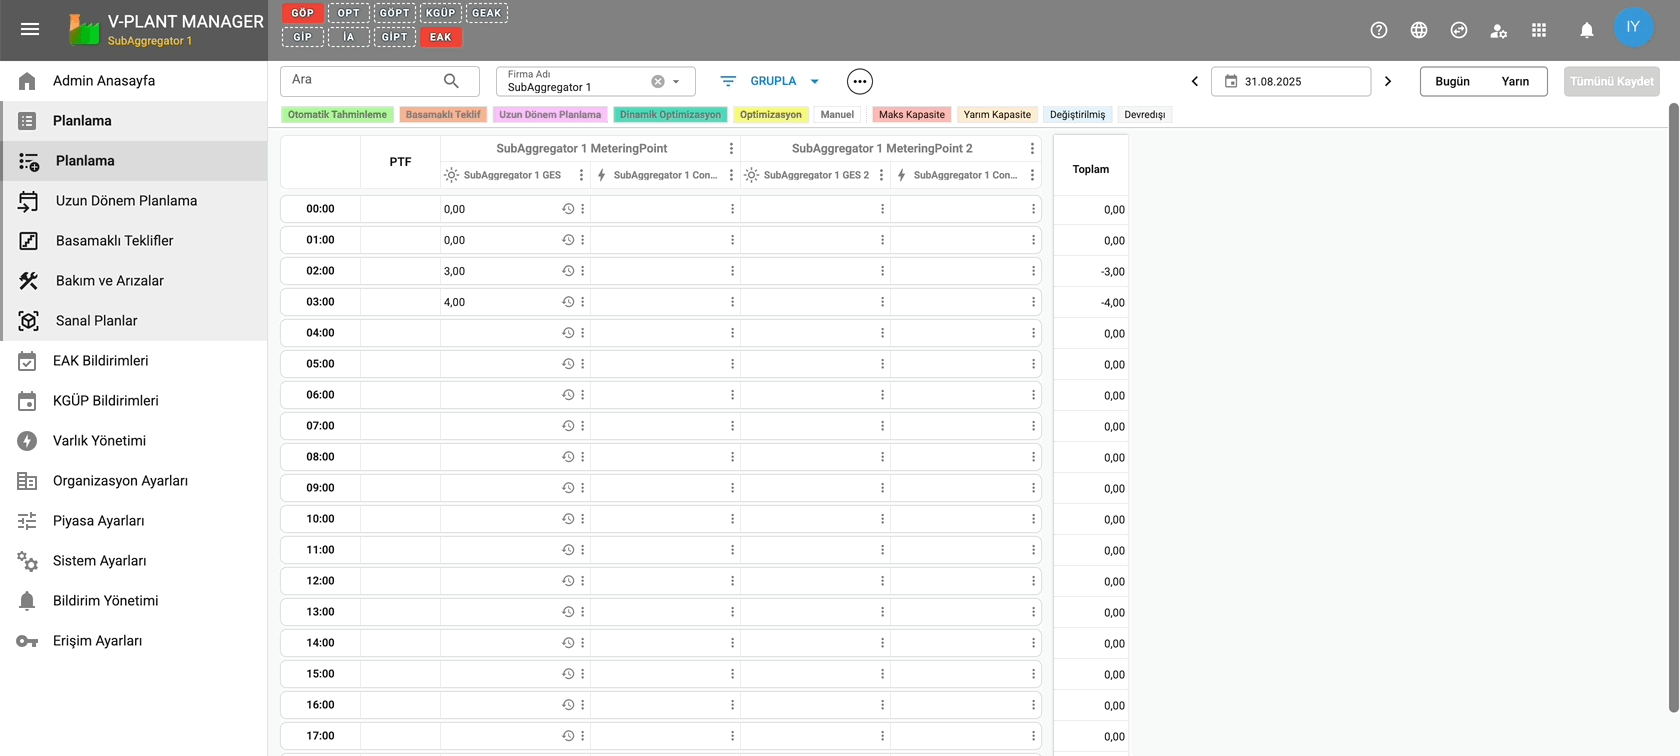Expand the Firma Adı dropdown
This screenshot has height=756, width=1680.
pos(677,81)
